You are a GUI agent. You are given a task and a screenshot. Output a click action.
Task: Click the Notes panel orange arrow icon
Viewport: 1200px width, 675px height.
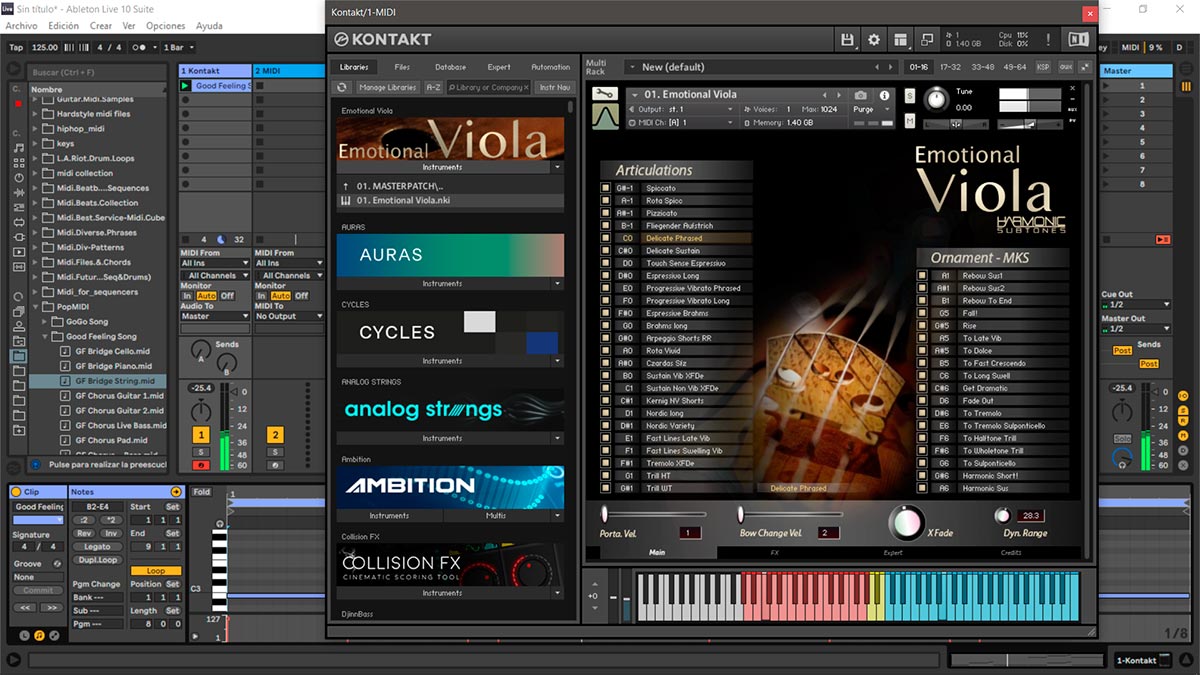tap(176, 492)
